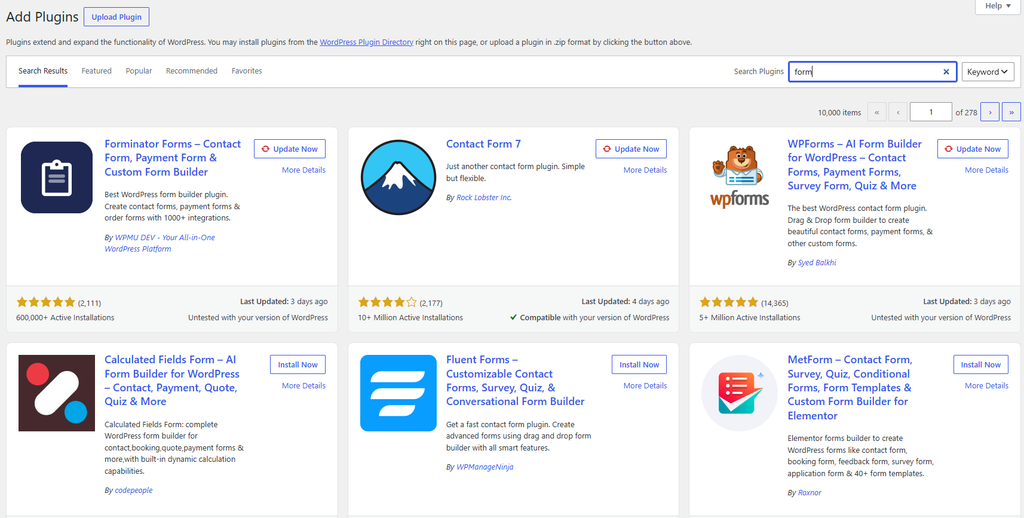Switch to the Search Results tab
The height and width of the screenshot is (518, 1024).
42,71
